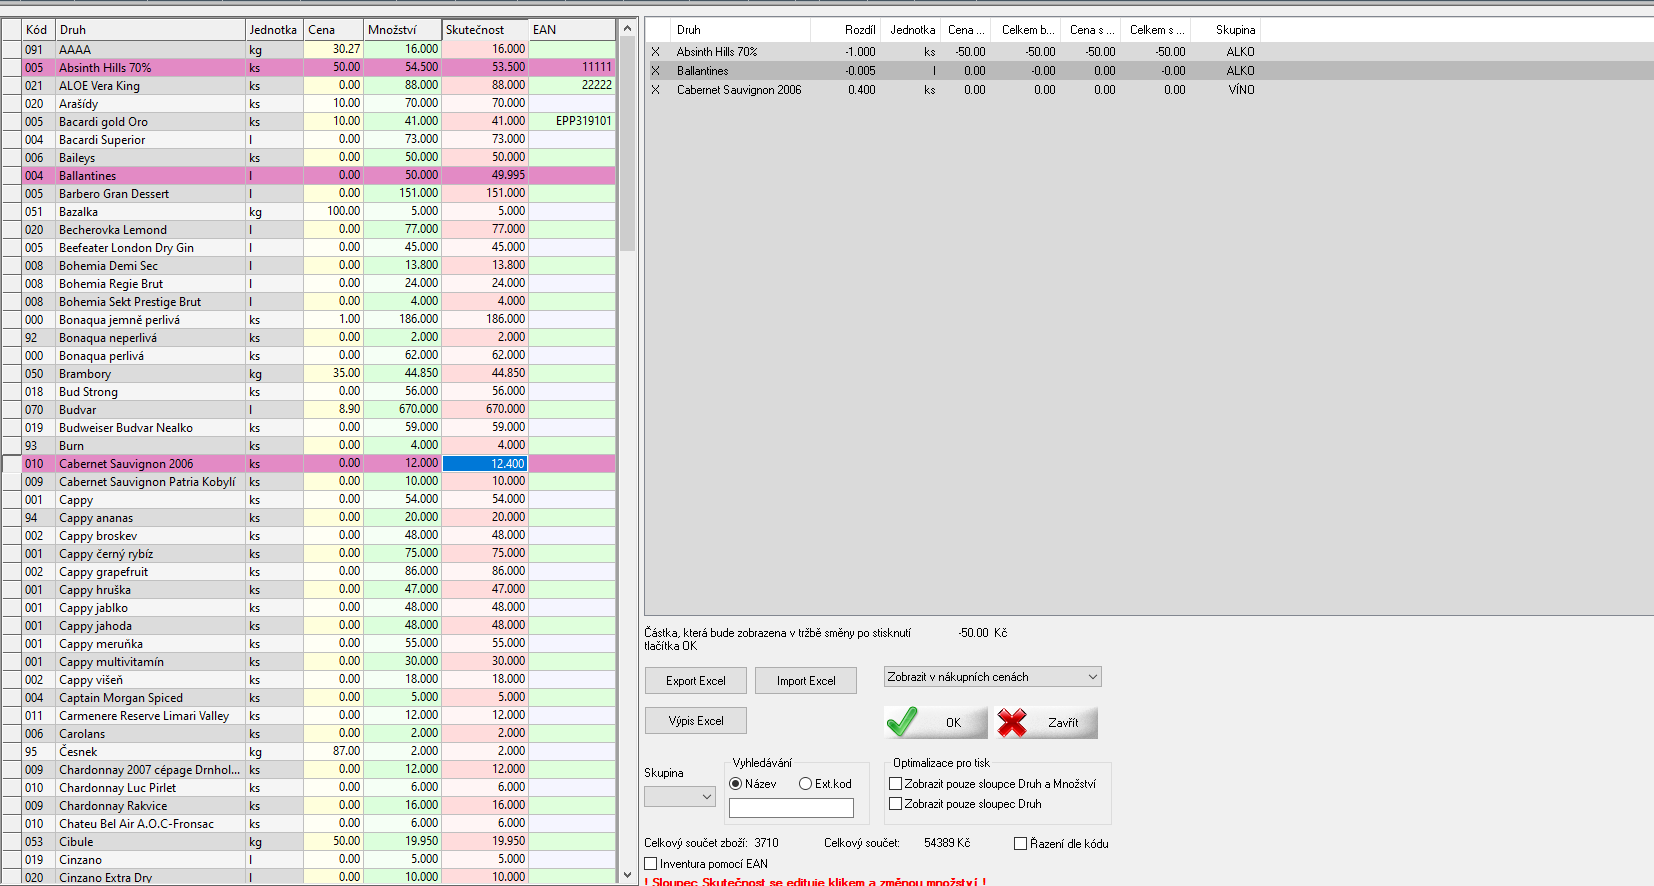This screenshot has height=886, width=1654.
Task: Click the X icon beside Ballantines row
Action: (x=655, y=71)
